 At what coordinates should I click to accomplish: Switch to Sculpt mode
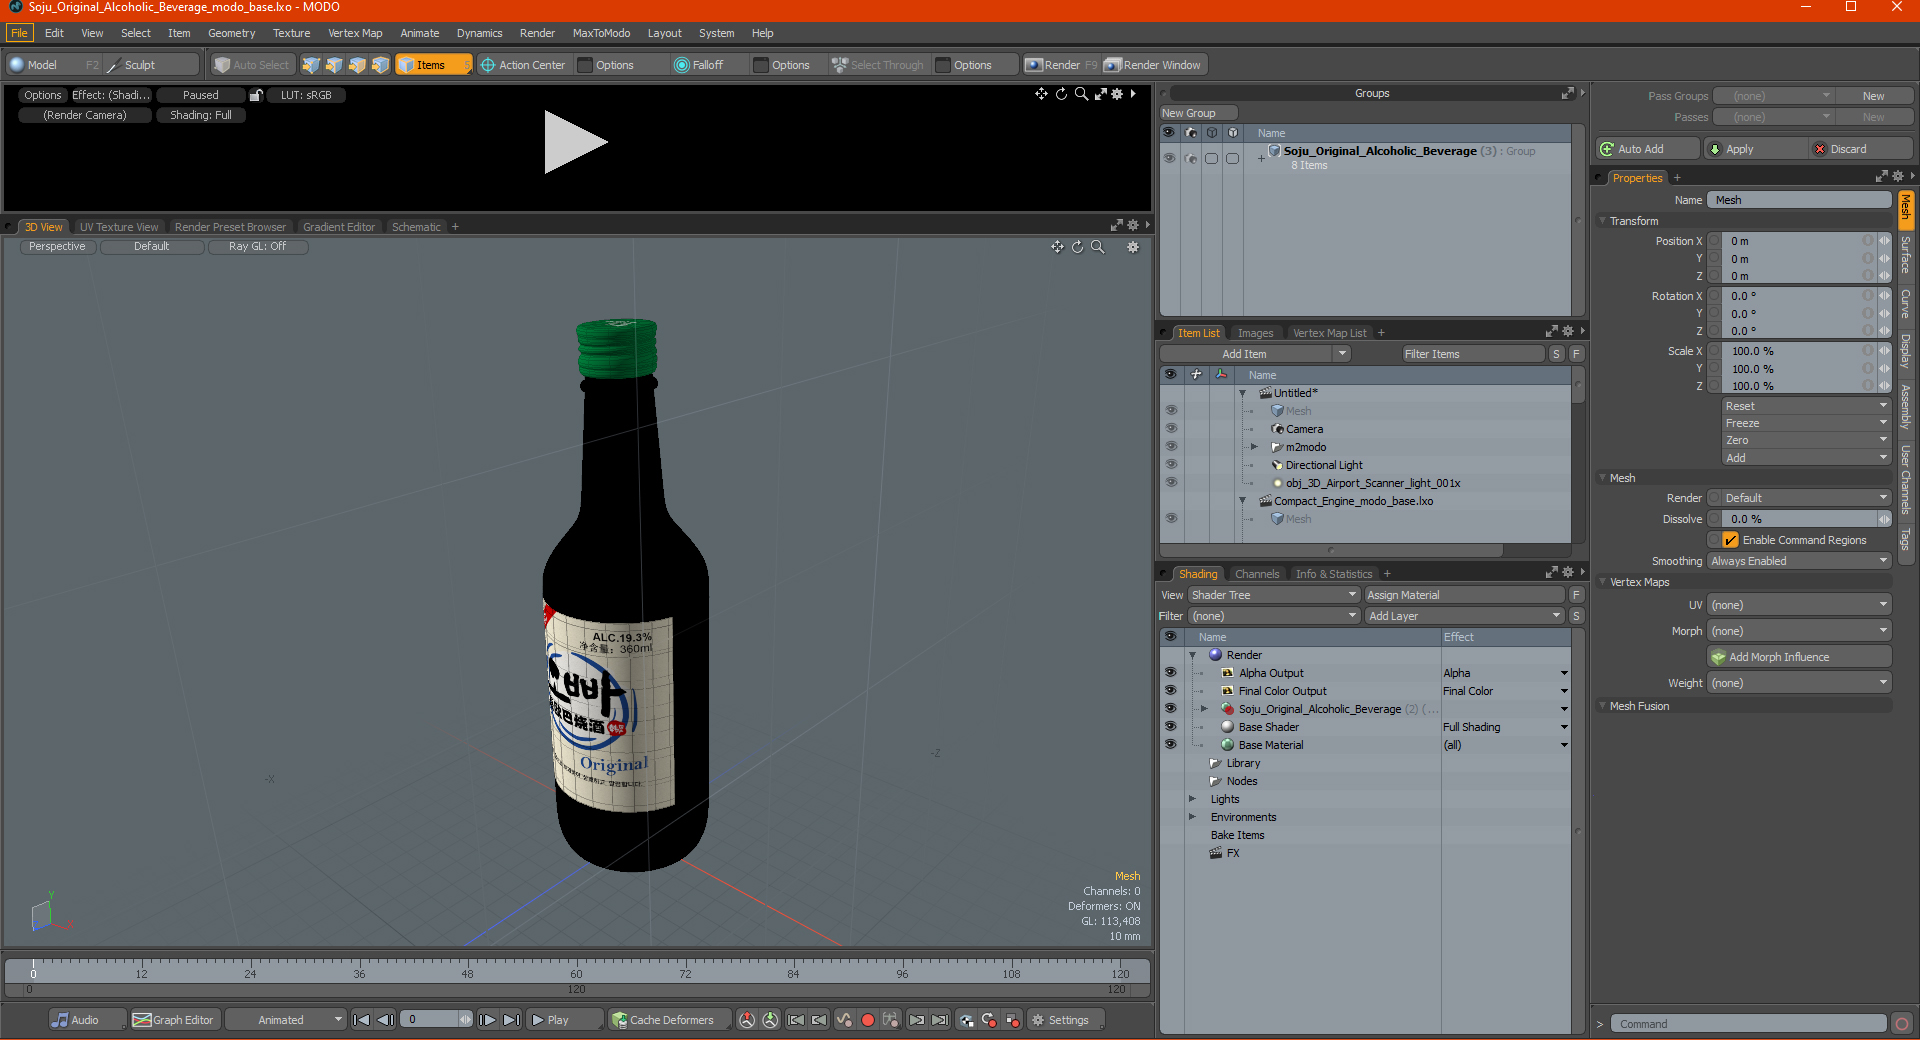(x=150, y=65)
